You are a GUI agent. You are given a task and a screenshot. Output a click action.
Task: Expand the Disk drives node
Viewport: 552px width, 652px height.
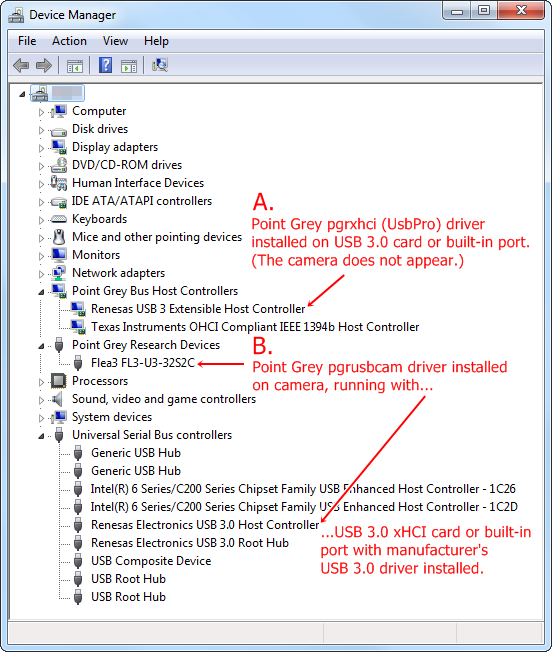41,130
